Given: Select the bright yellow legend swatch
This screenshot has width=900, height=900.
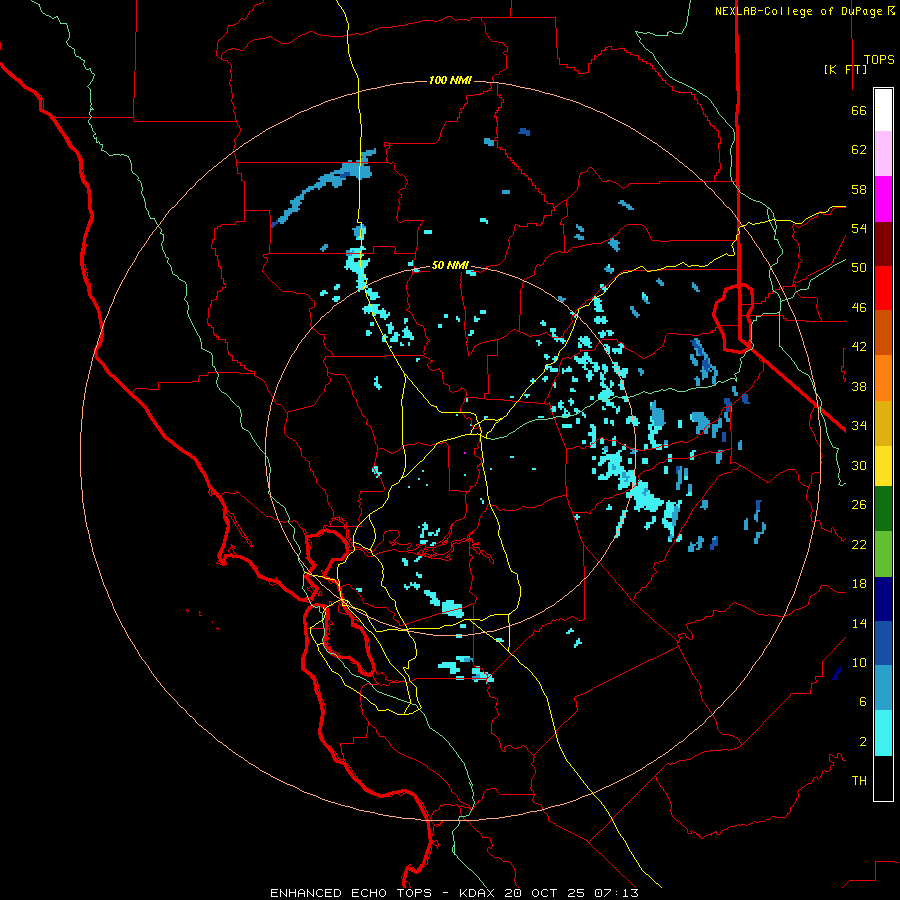Looking at the screenshot, I should point(883,466).
